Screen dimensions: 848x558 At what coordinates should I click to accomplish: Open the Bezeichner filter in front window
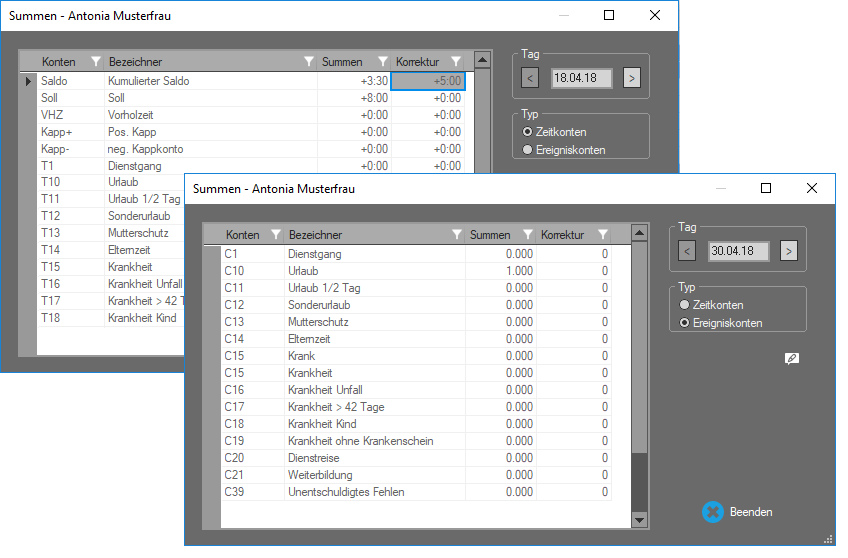click(456, 235)
